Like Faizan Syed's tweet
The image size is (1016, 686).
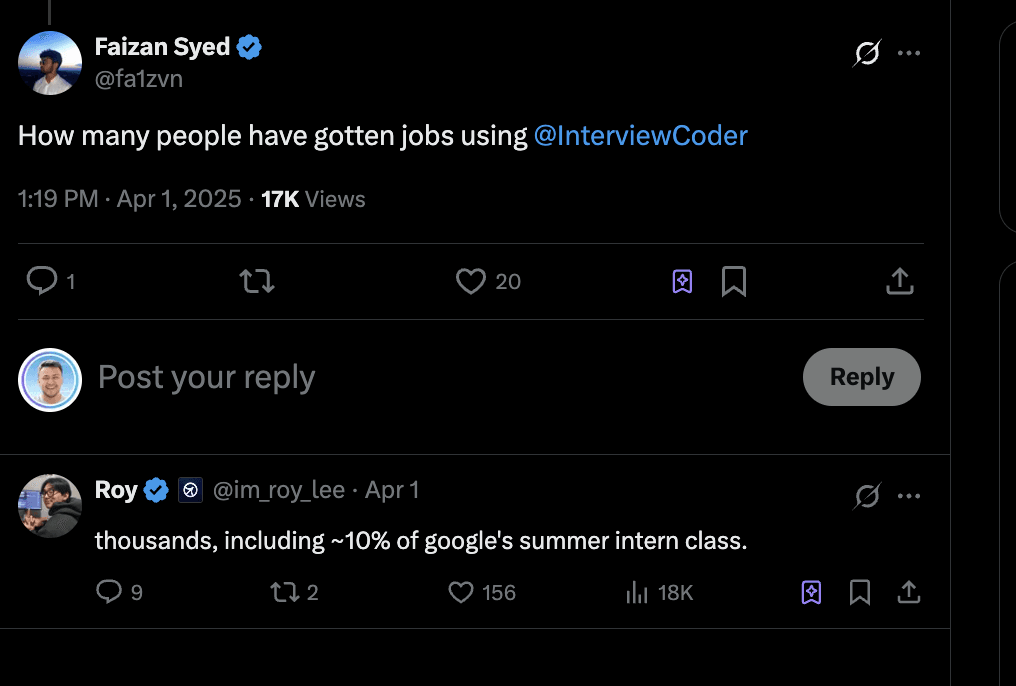click(x=470, y=281)
